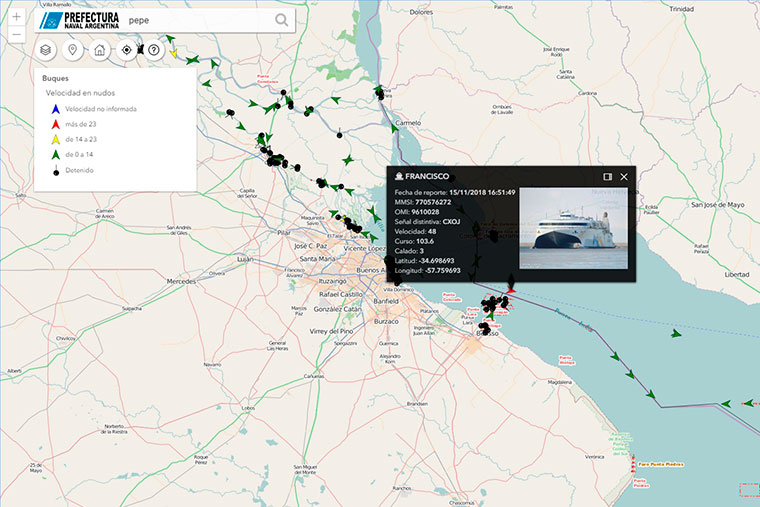Click the yellow 'de 14 a 23' arrow

pos(55,139)
